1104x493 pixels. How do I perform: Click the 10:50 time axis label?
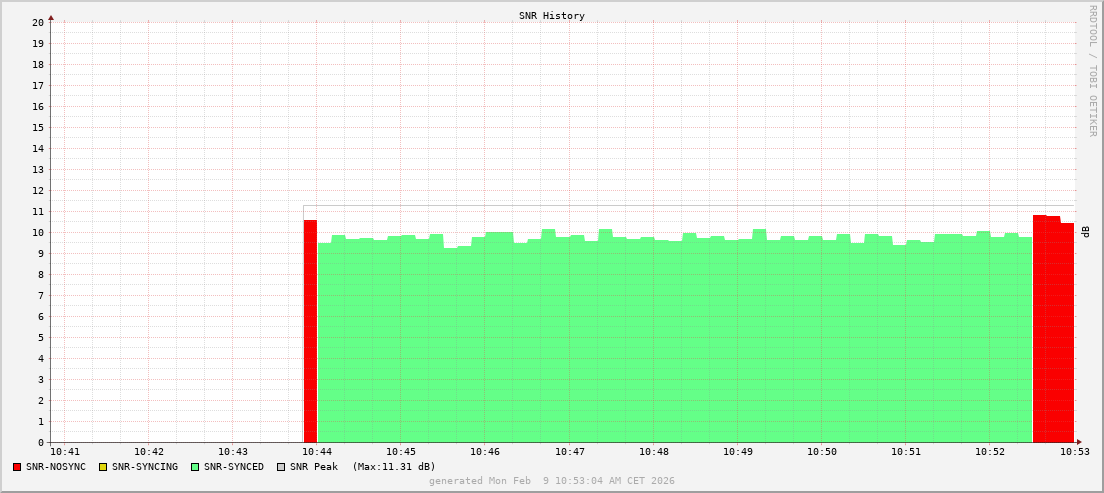tap(822, 453)
